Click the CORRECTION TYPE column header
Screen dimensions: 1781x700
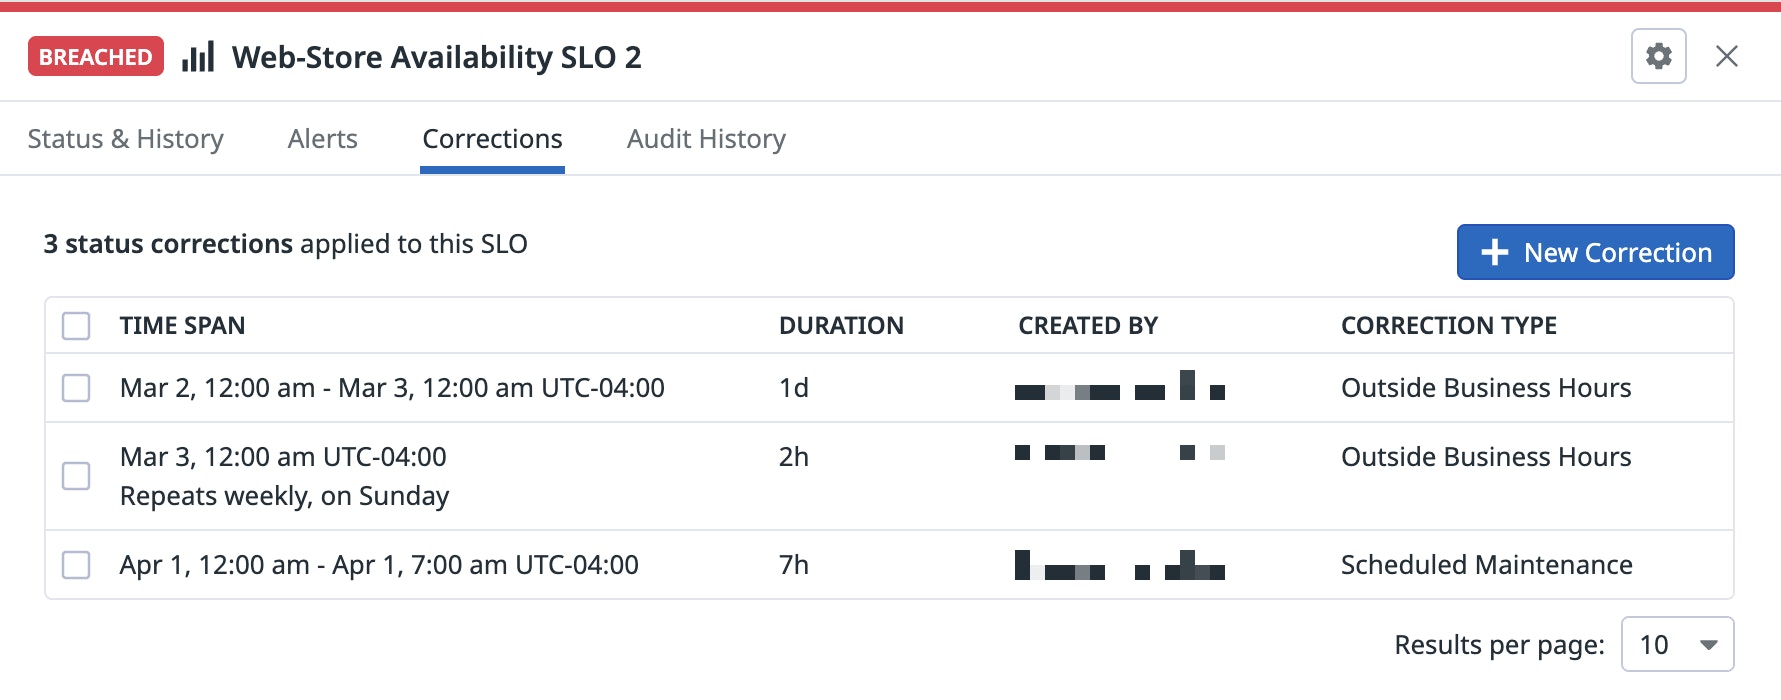click(1448, 326)
